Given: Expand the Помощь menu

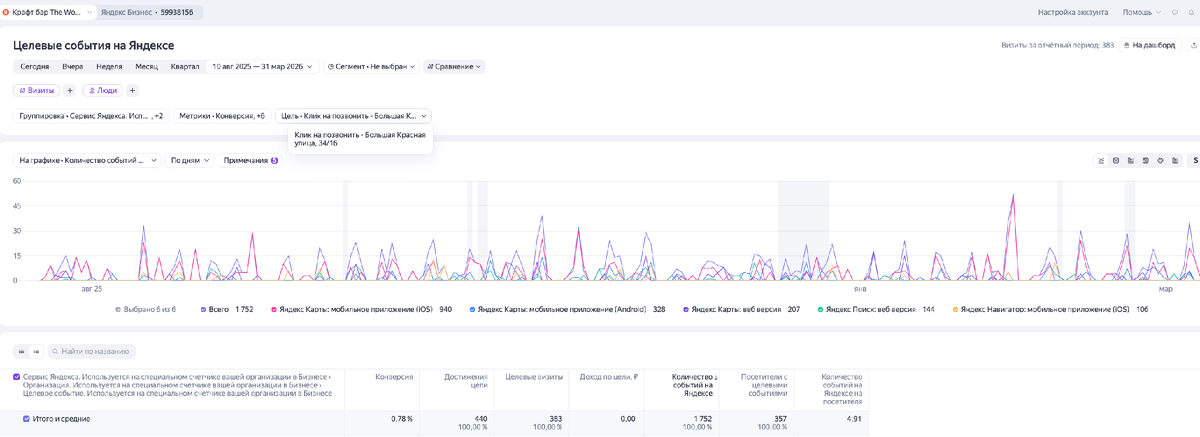Looking at the screenshot, I should (1141, 12).
